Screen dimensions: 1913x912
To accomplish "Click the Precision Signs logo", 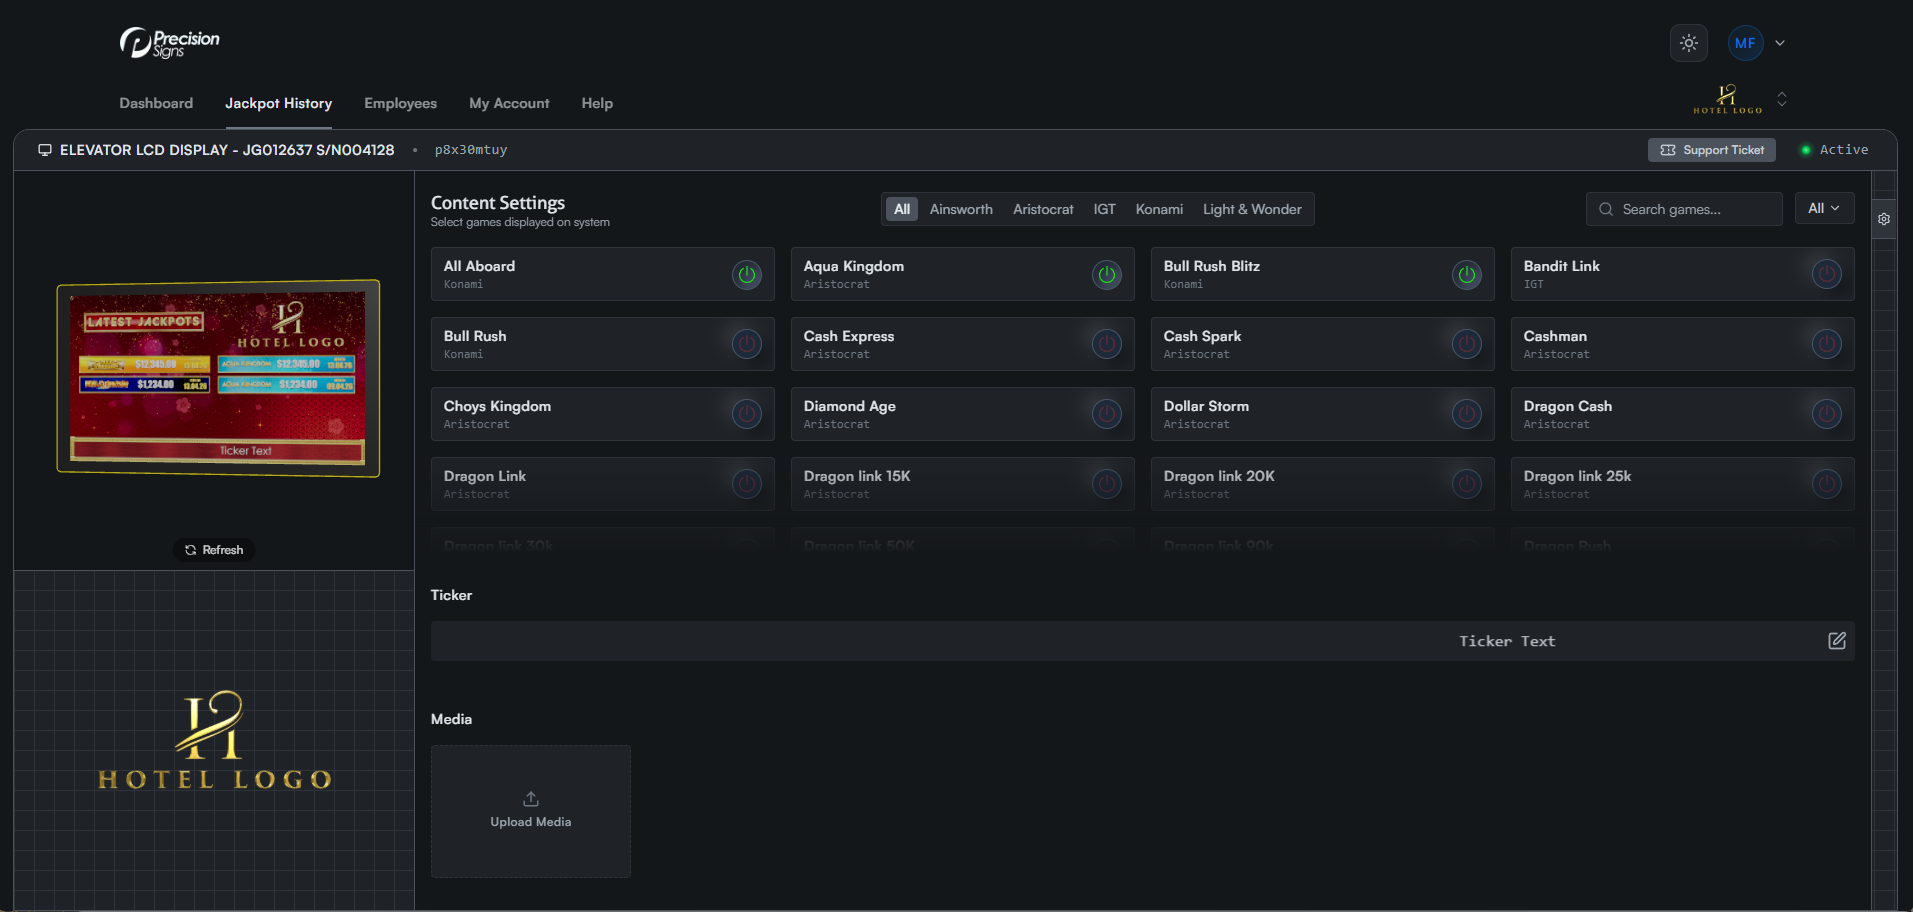I will click(x=168, y=42).
